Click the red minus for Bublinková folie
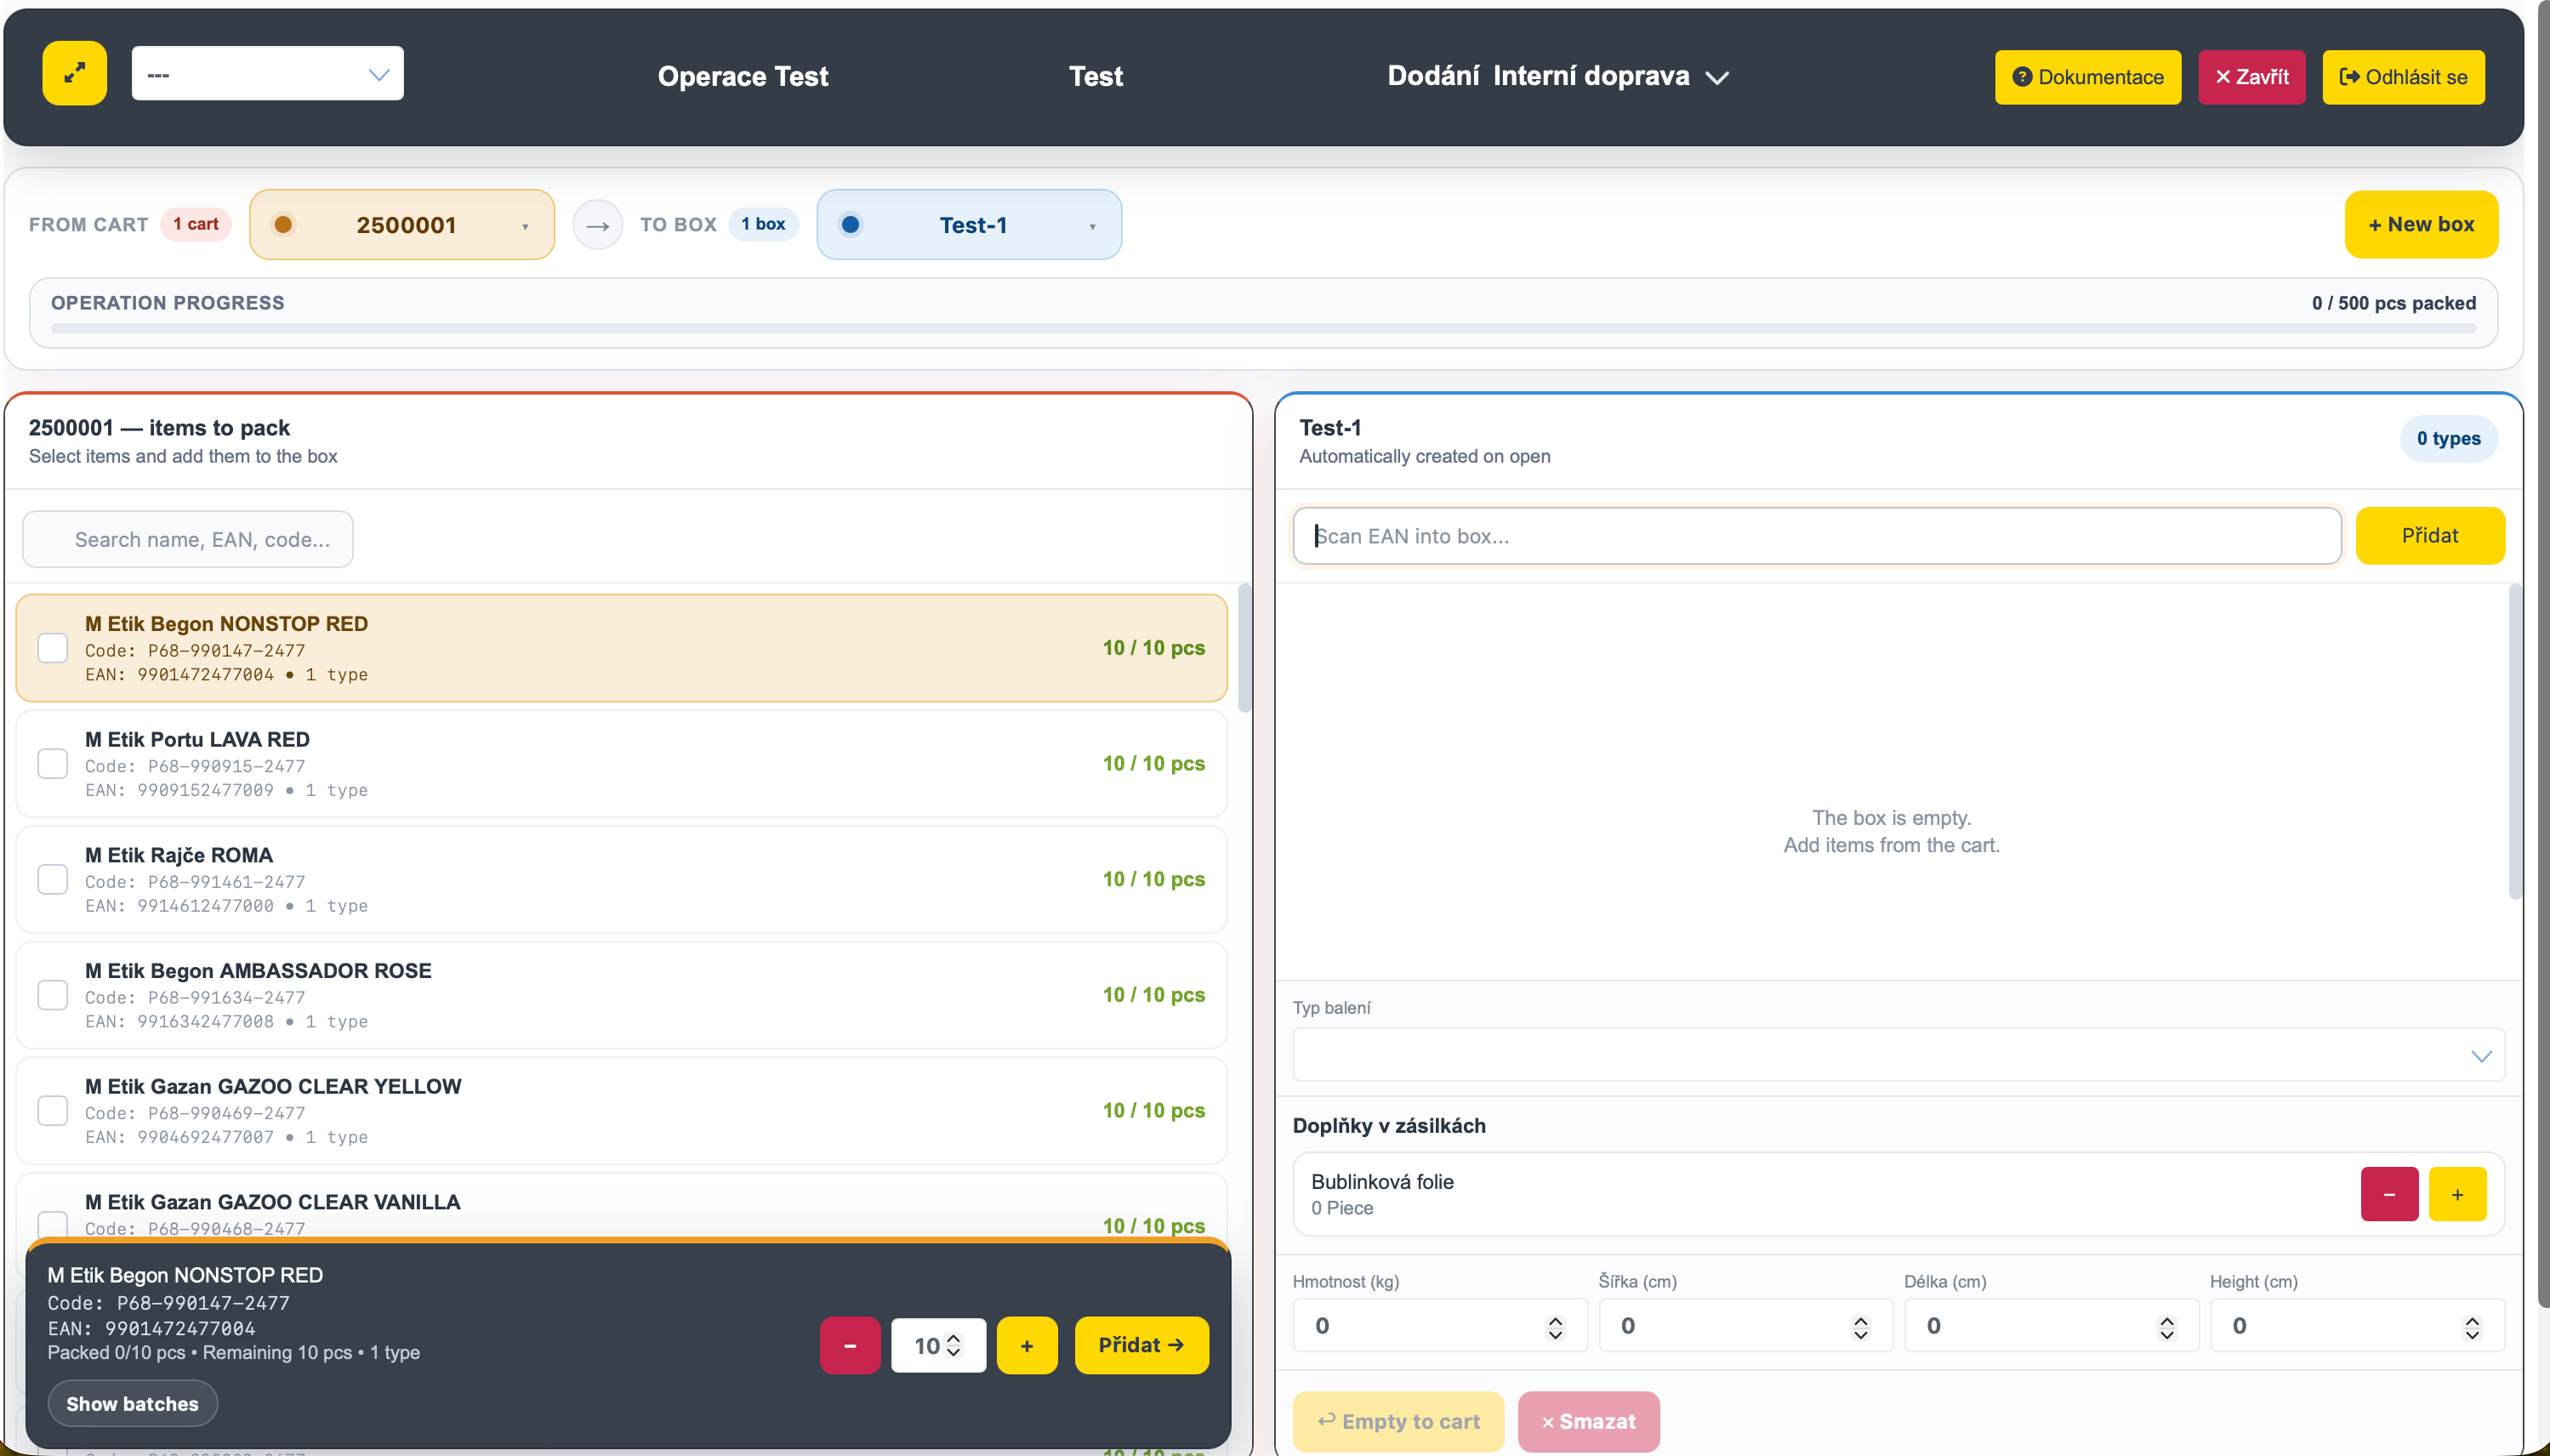 [2389, 1194]
